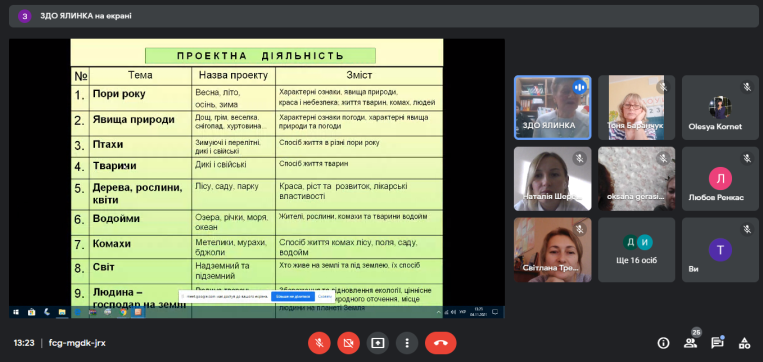
Task: Click the present screen icon
Action: 378,343
